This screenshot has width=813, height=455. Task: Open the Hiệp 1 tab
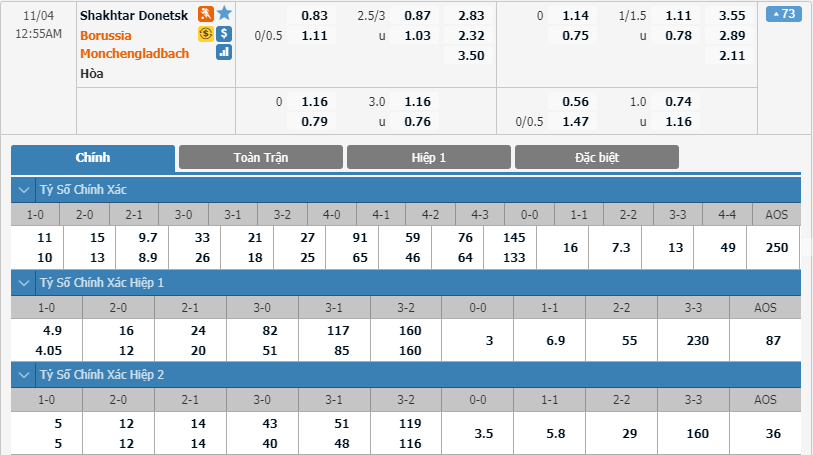[x=429, y=157]
